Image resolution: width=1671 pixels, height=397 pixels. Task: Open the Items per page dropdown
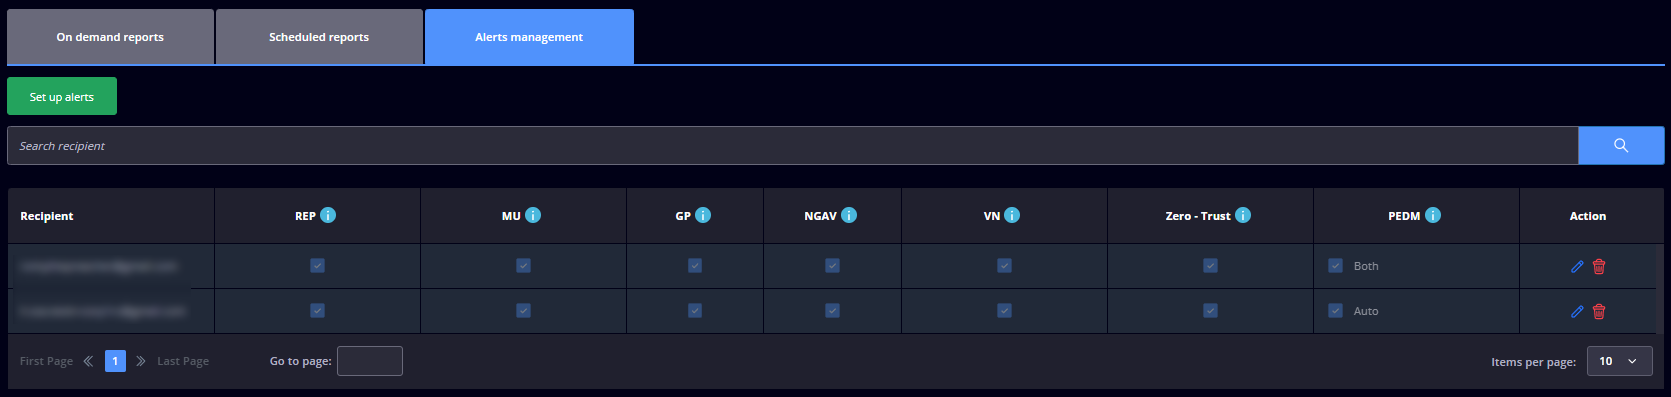coord(1619,361)
